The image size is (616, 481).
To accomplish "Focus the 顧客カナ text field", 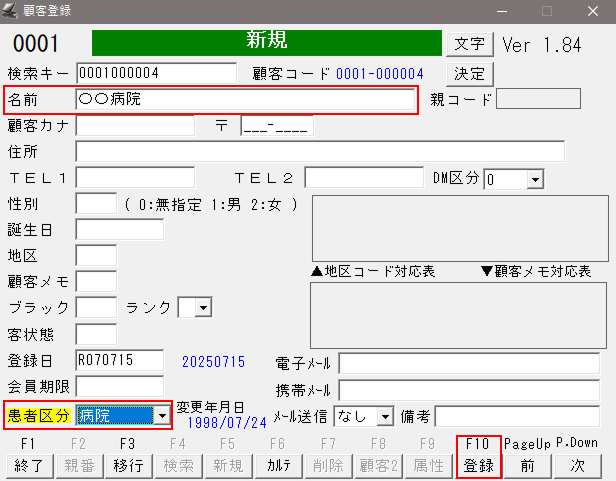I will coord(135,126).
